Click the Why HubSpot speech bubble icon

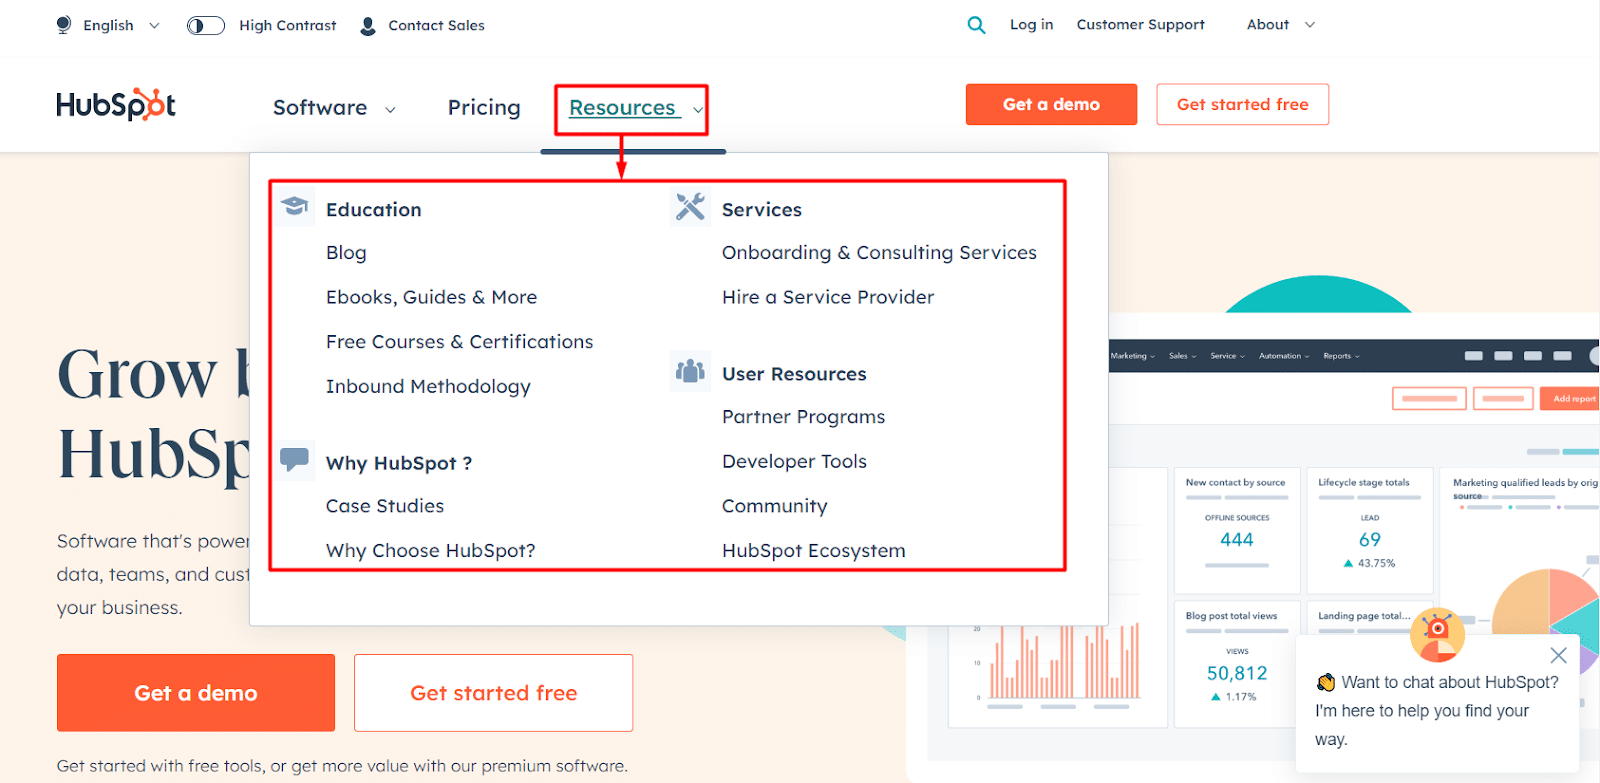click(294, 460)
